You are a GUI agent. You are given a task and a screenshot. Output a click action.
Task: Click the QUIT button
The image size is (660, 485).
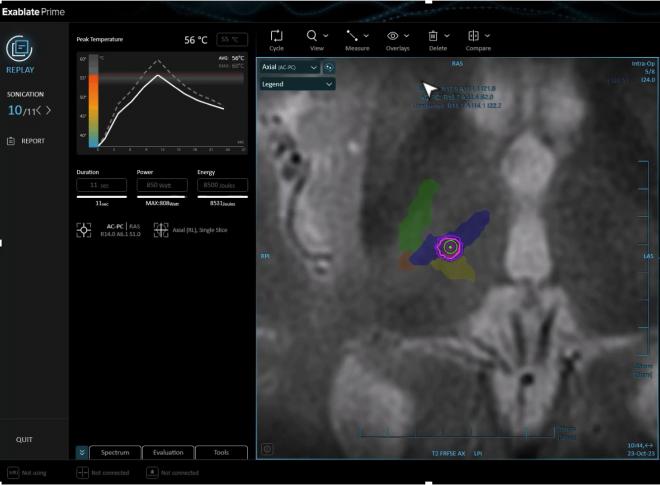point(24,440)
